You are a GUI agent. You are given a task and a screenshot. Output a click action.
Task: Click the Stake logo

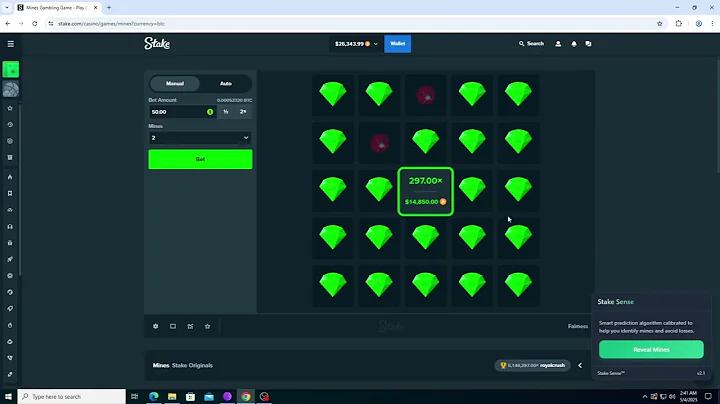pos(157,43)
